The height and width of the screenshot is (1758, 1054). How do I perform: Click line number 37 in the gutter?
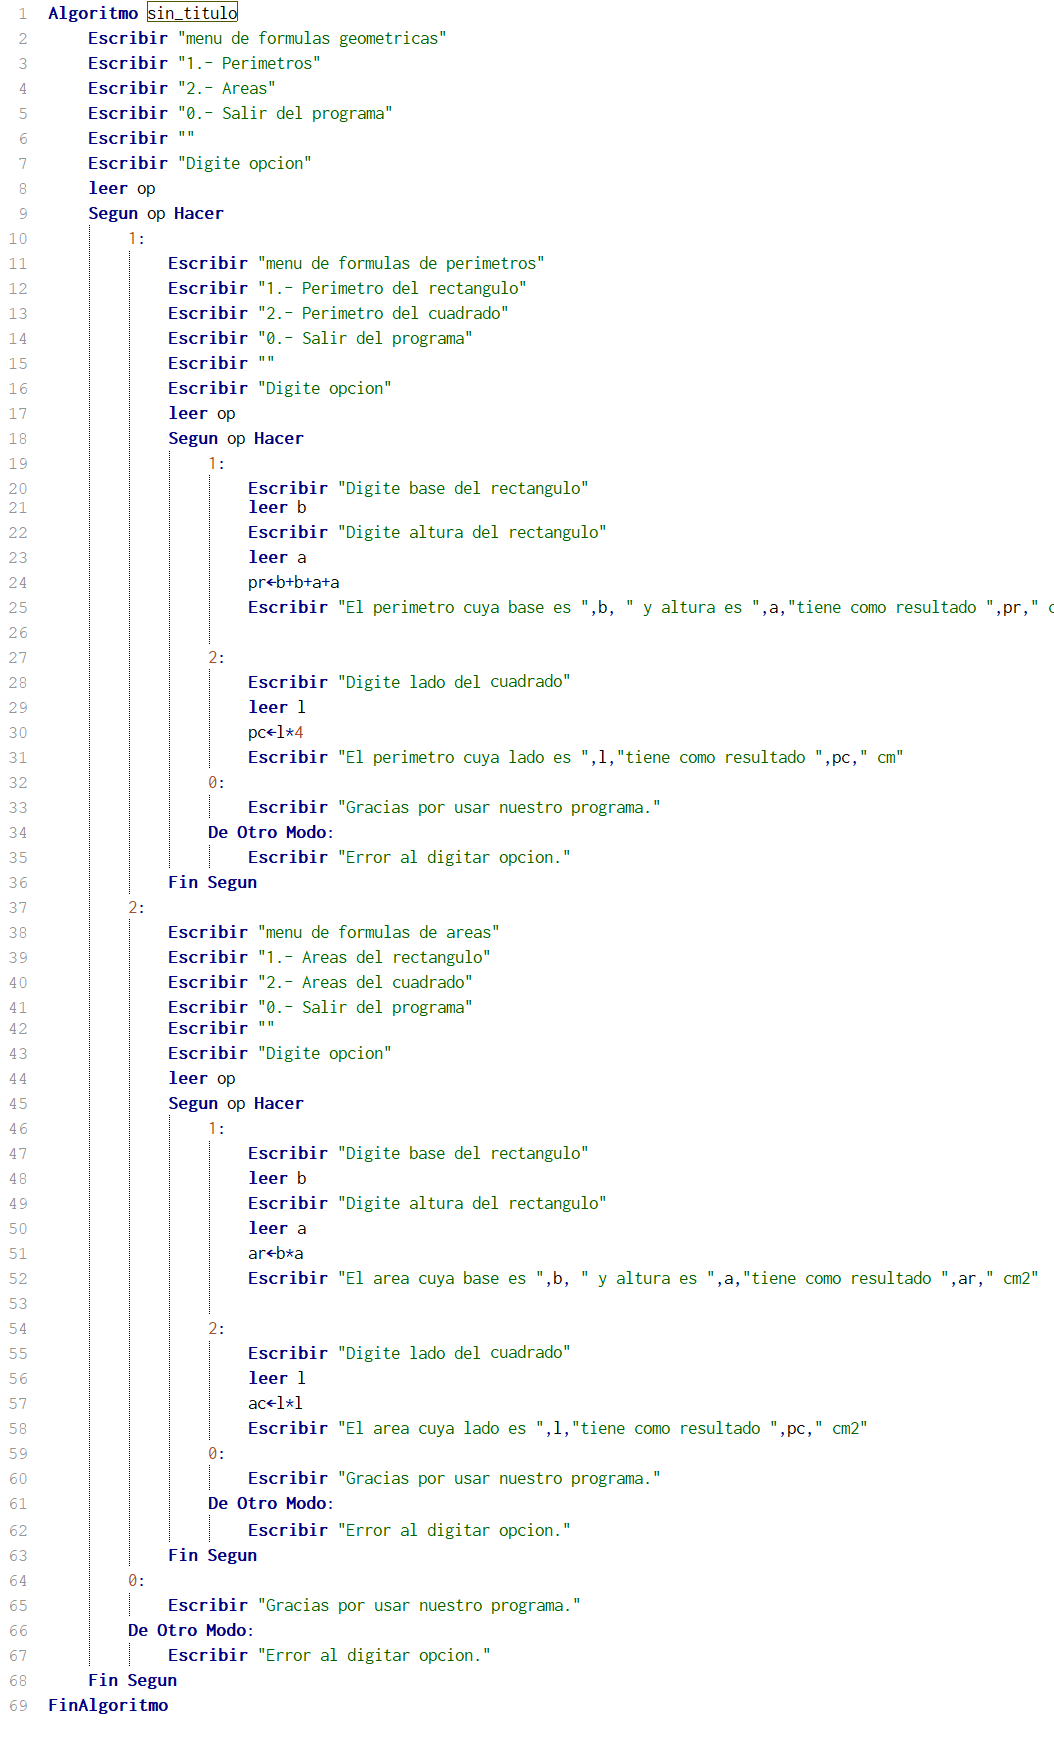[18, 907]
